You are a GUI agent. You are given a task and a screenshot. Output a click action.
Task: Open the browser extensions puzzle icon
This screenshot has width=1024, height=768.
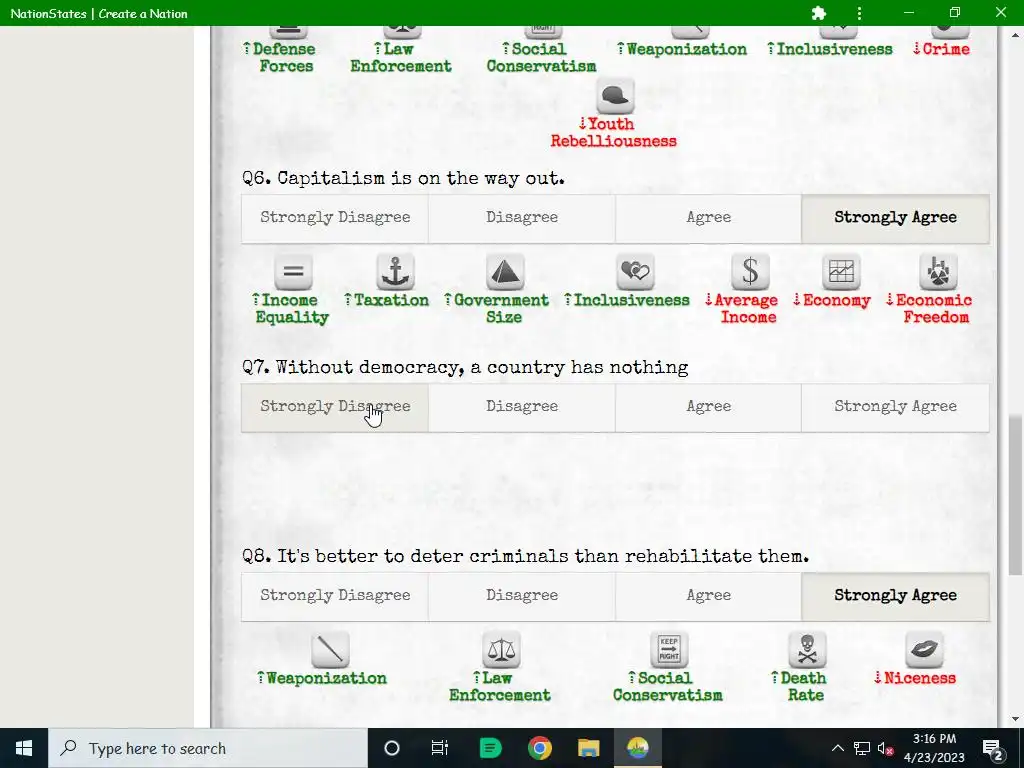(x=818, y=13)
